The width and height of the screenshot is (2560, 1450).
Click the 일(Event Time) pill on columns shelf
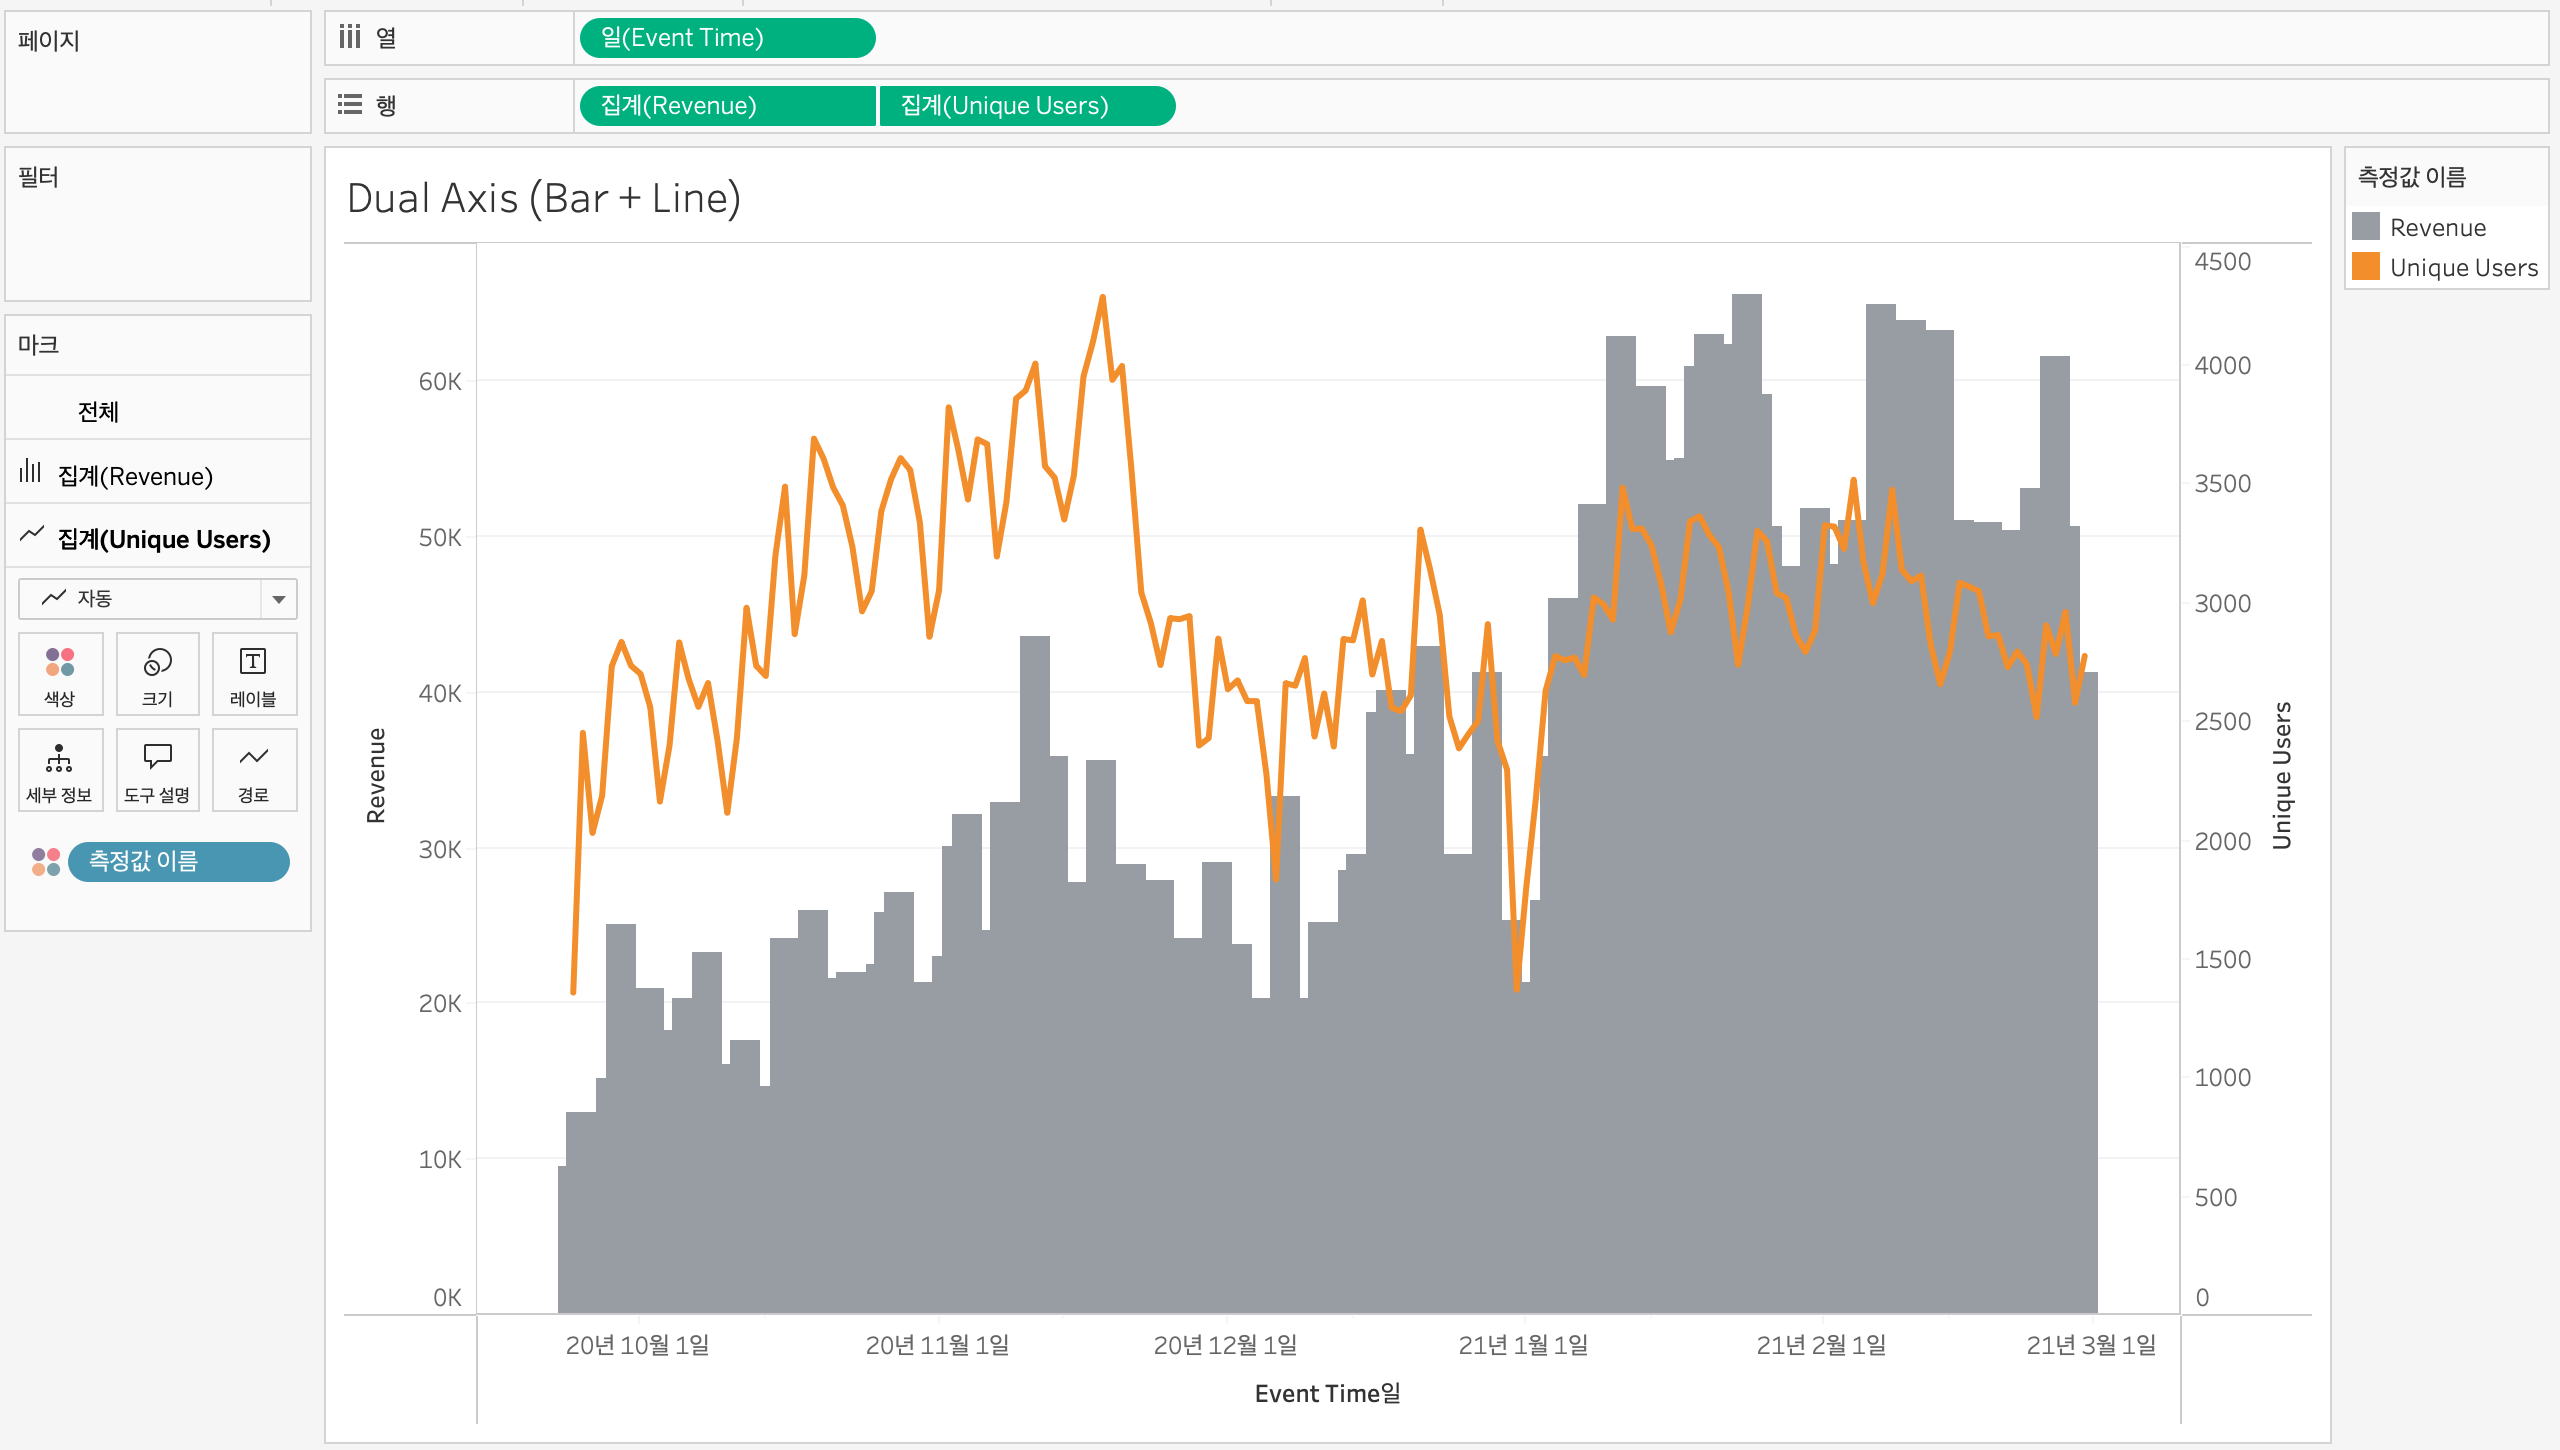727,38
